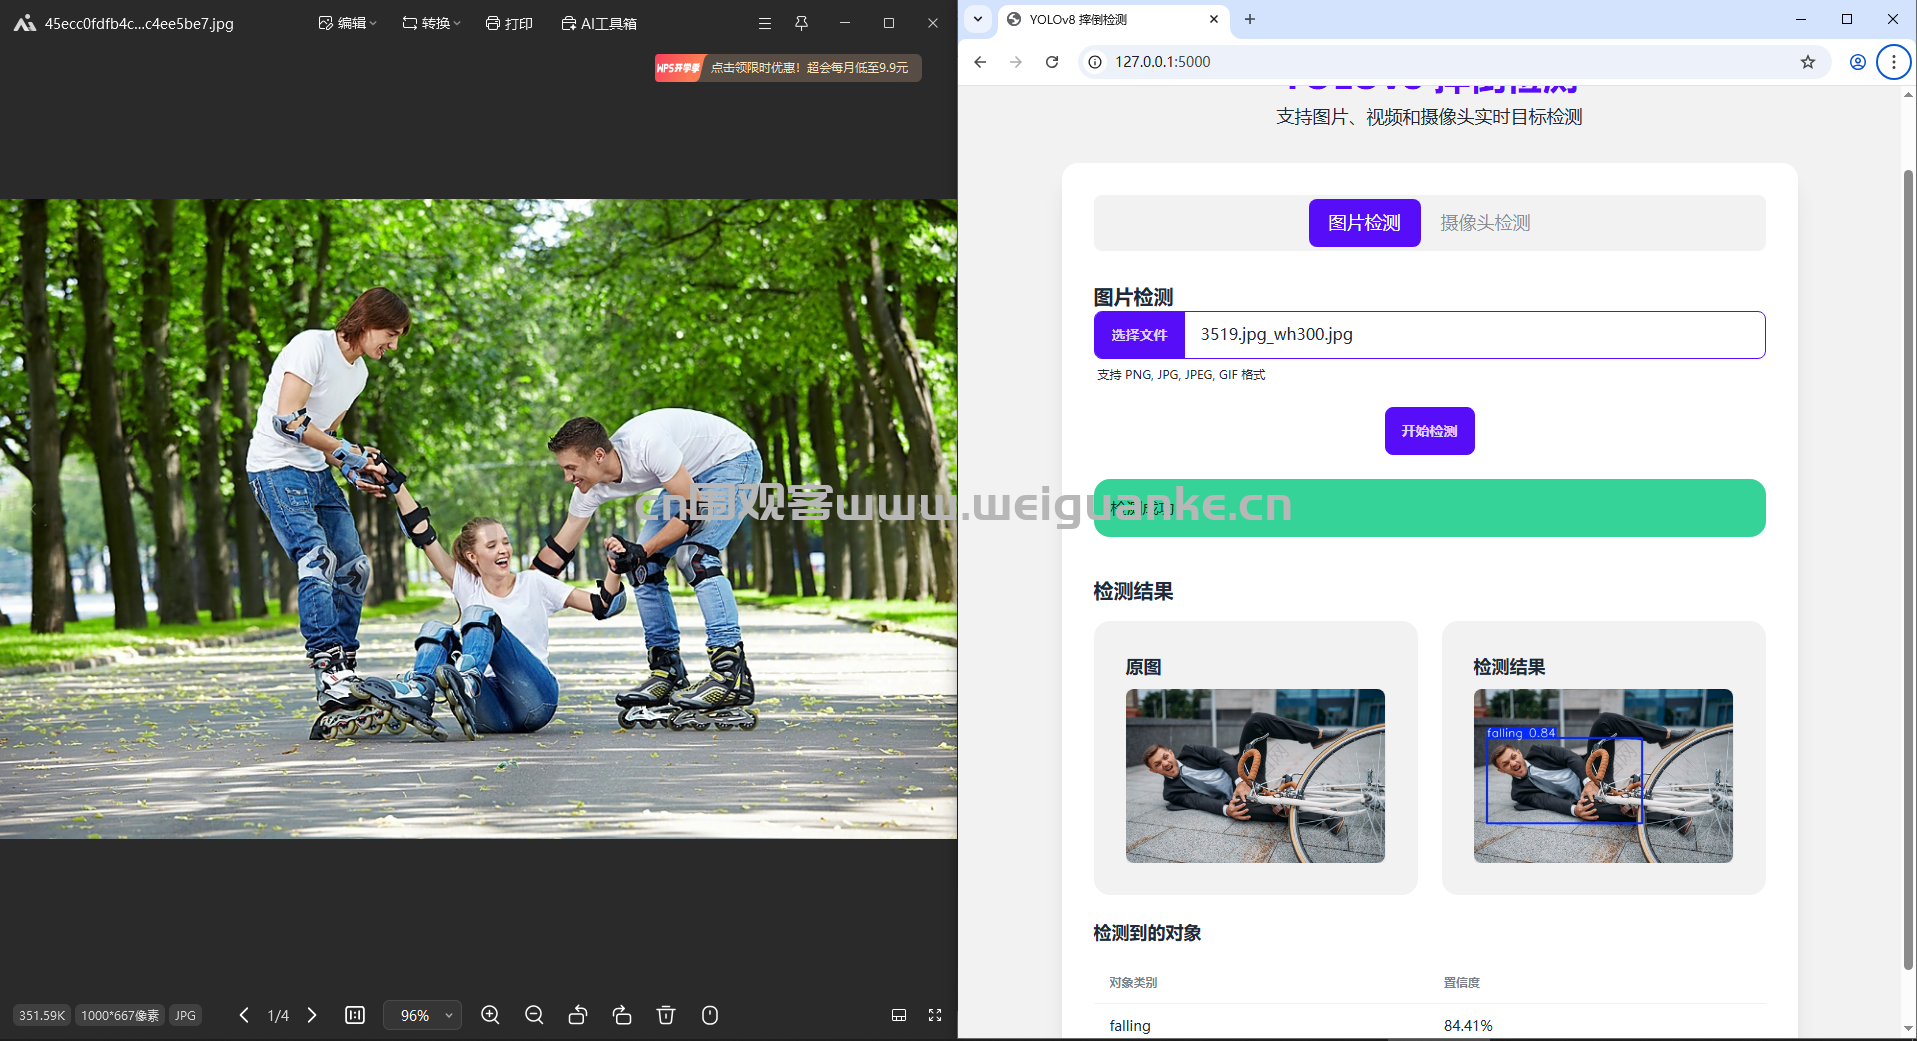Image resolution: width=1917 pixels, height=1041 pixels.
Task: Select the 图片检测 image detection tab
Action: coord(1364,223)
